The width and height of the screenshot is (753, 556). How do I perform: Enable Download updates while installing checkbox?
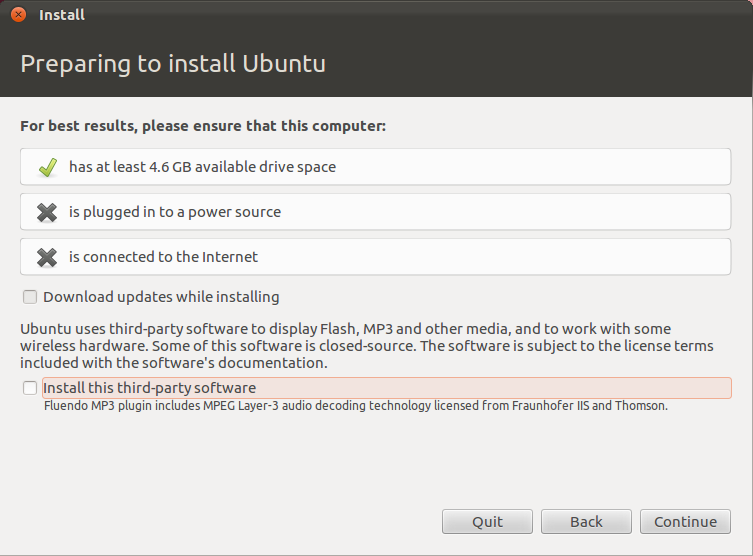[x=30, y=297]
